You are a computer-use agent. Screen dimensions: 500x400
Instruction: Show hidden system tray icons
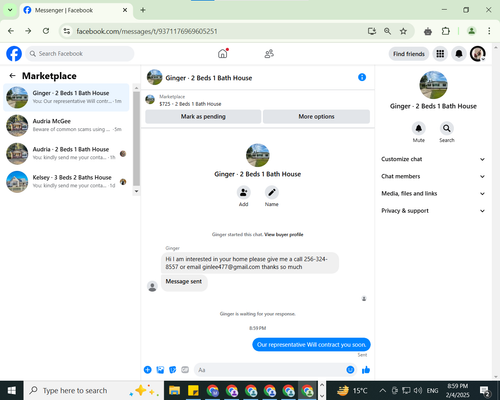(383, 390)
